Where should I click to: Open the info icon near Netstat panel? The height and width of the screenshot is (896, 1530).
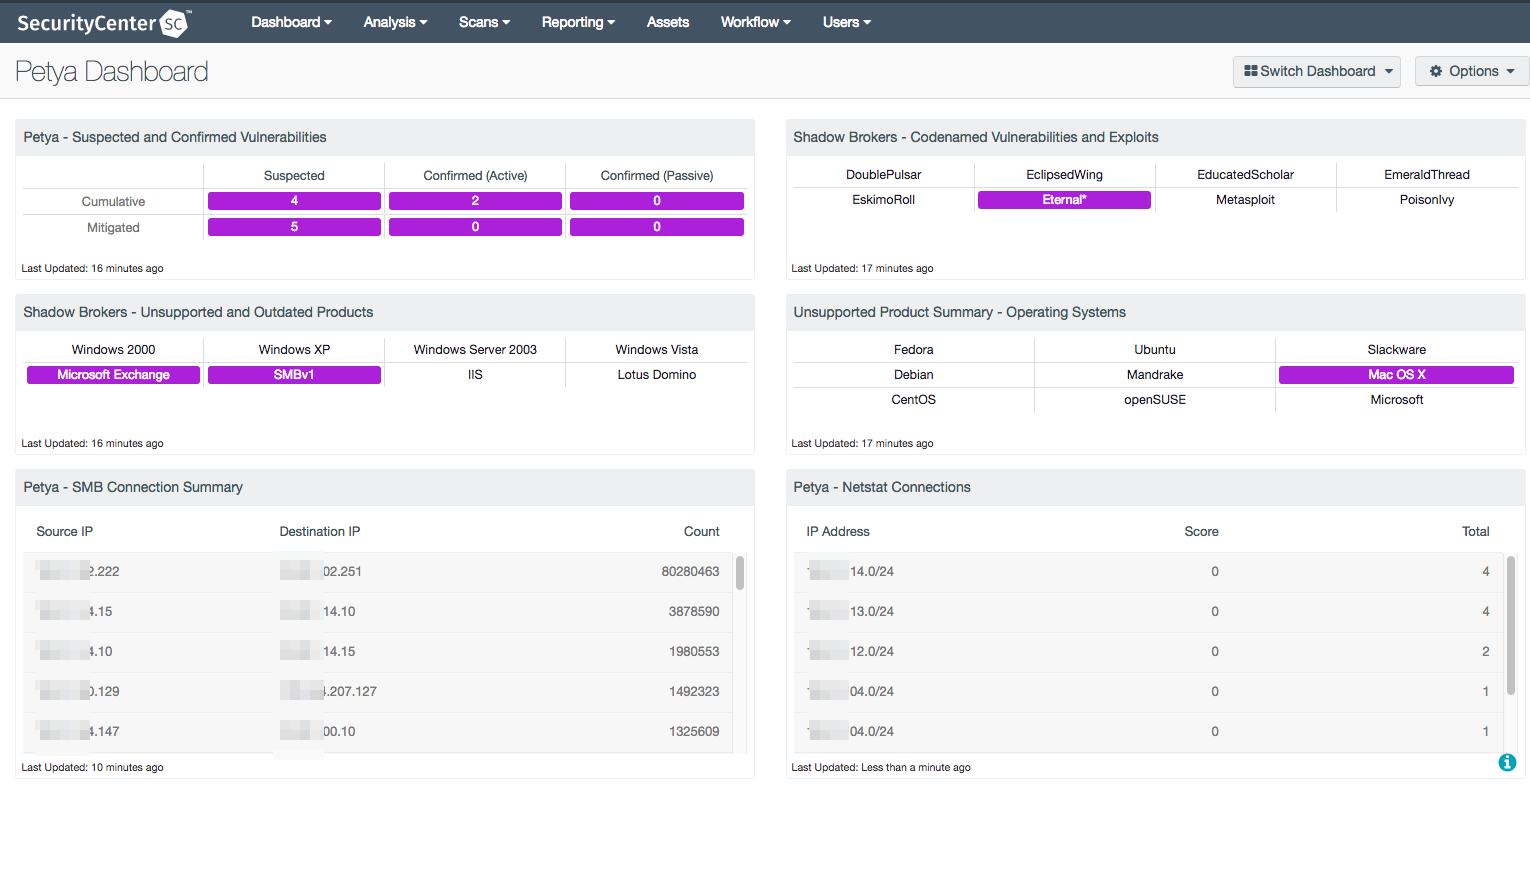pyautogui.click(x=1507, y=763)
